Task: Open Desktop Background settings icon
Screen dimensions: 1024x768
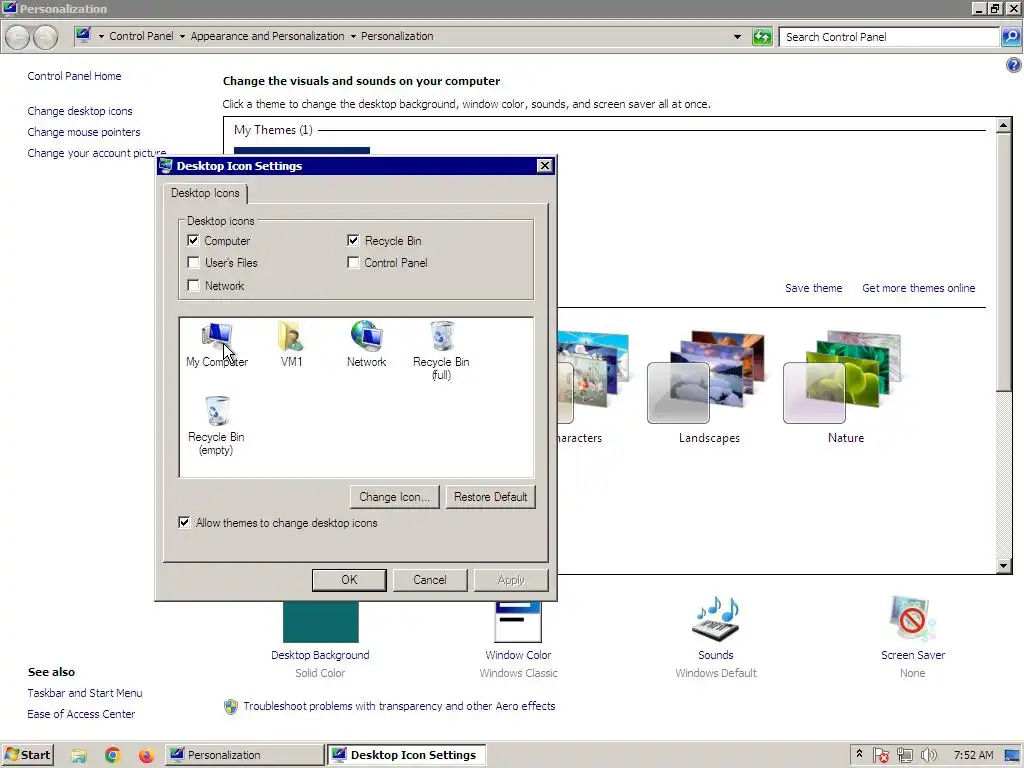Action: (320, 622)
